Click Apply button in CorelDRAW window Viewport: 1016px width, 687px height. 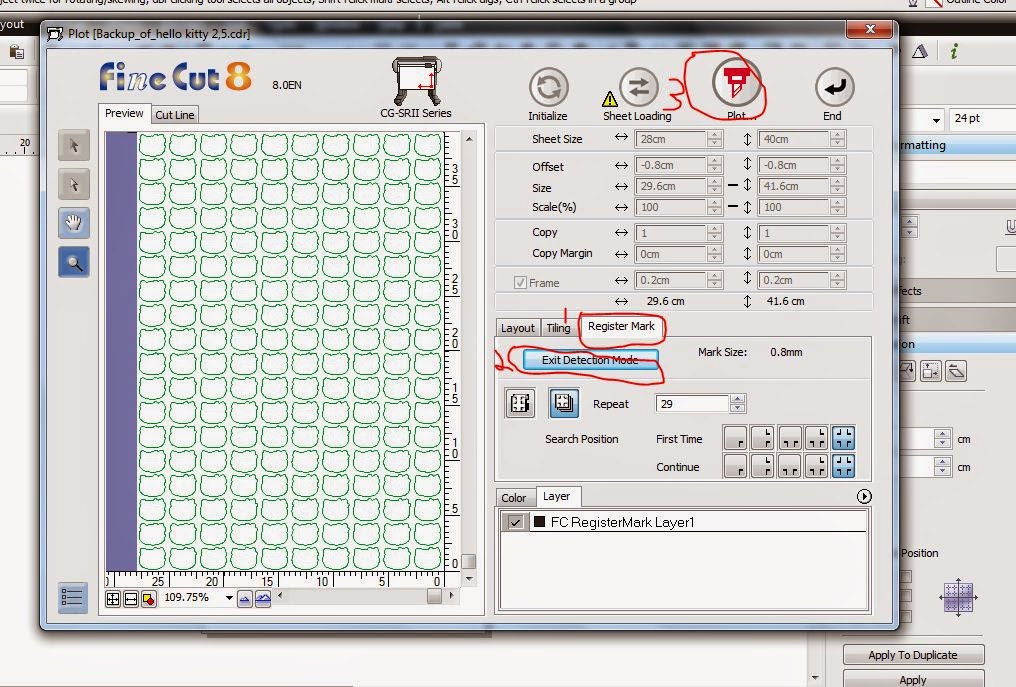(x=913, y=679)
